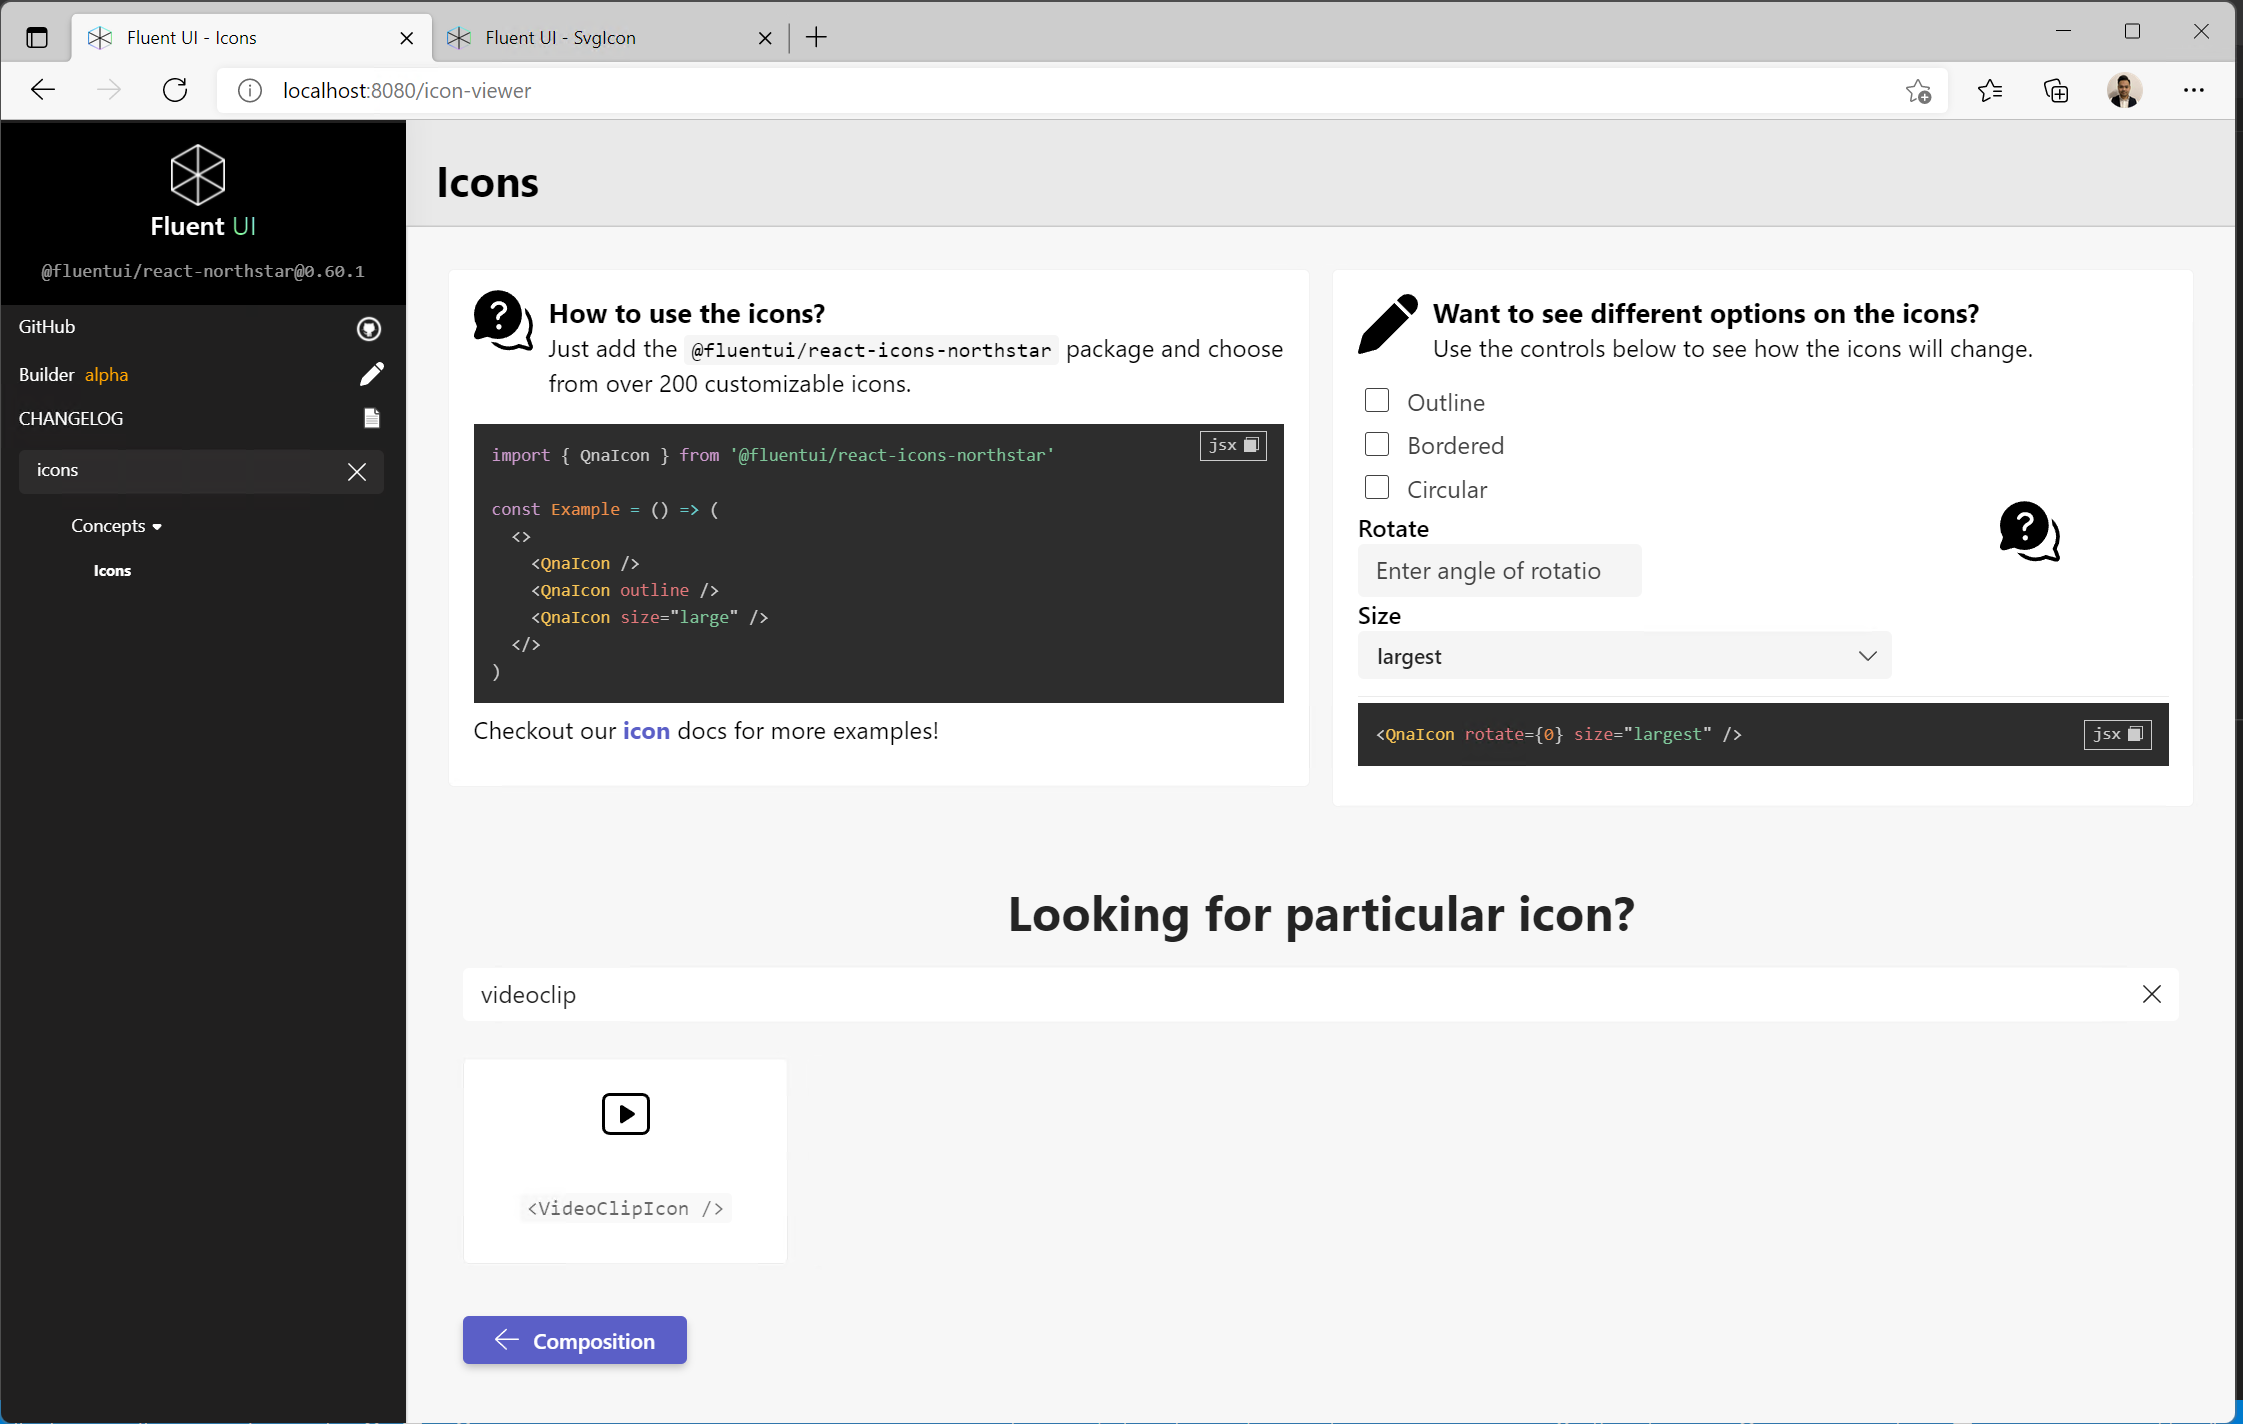Copy the import example jsx code

[x=1233, y=445]
